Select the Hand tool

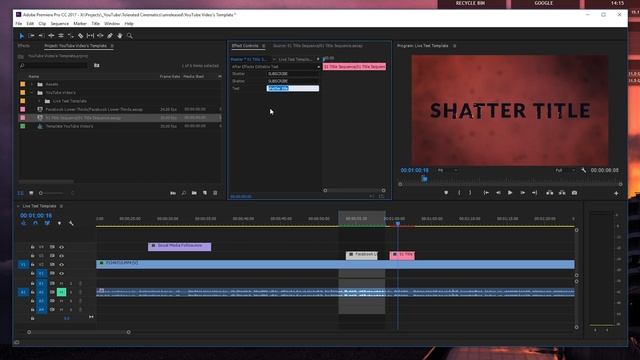tap(120, 36)
